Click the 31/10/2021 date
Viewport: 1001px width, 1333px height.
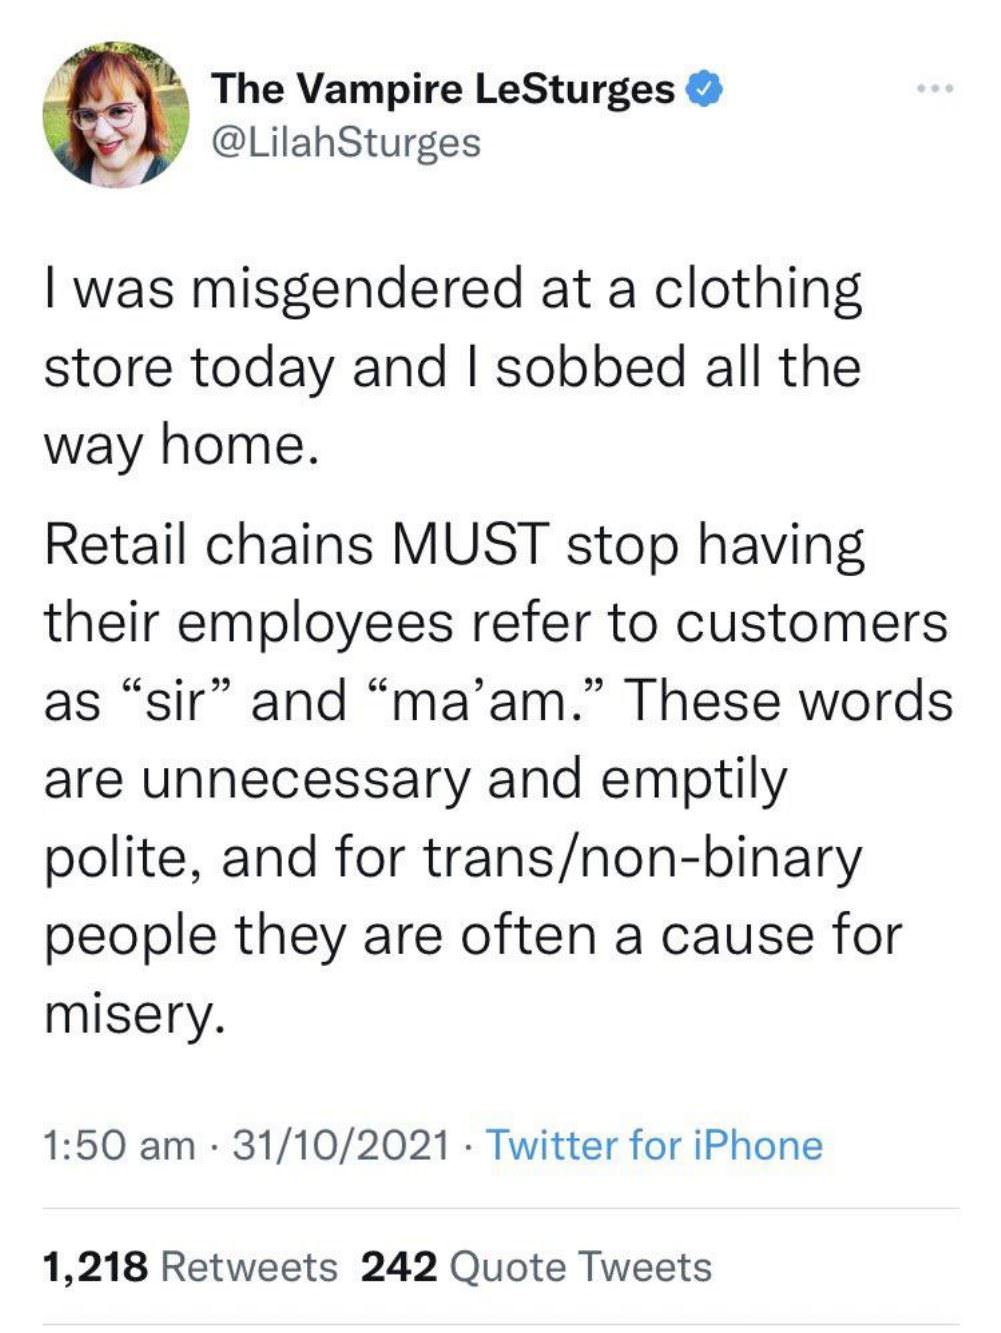(341, 1145)
